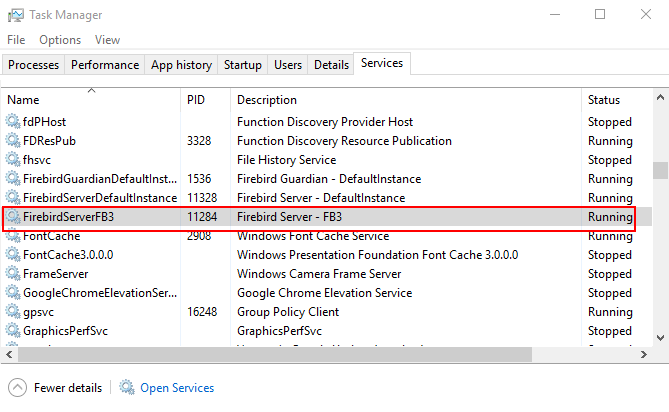Open the Options menu
This screenshot has width=669, height=412.
[x=60, y=40]
